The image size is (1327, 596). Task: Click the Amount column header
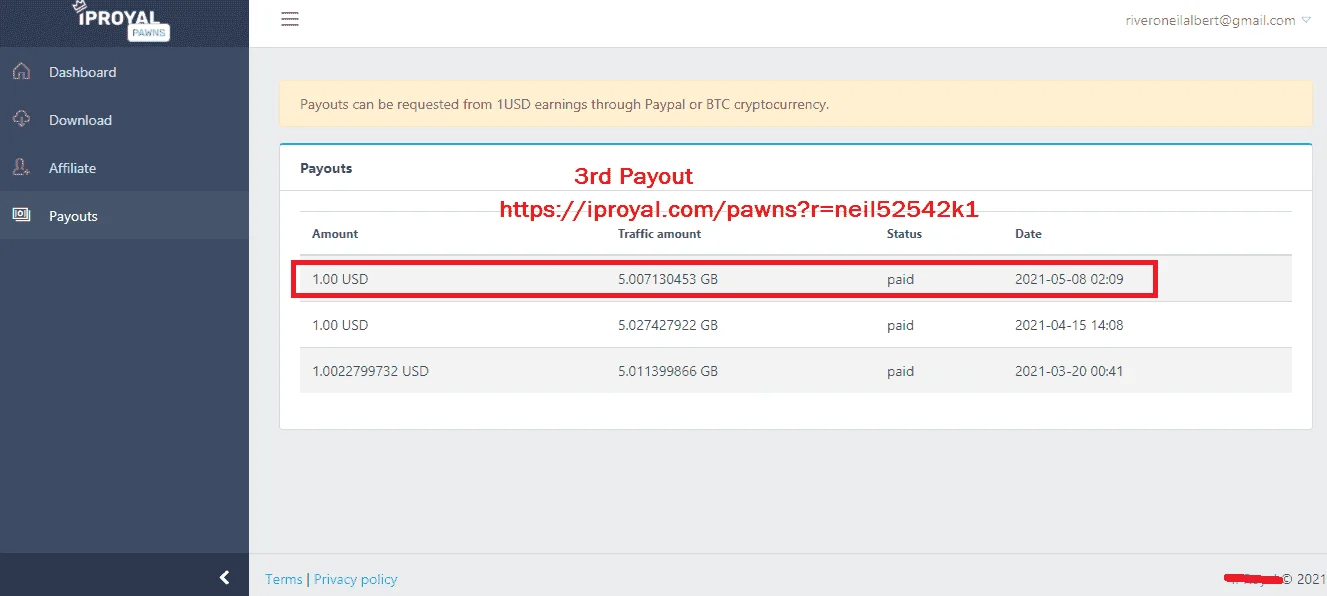pyautogui.click(x=335, y=233)
